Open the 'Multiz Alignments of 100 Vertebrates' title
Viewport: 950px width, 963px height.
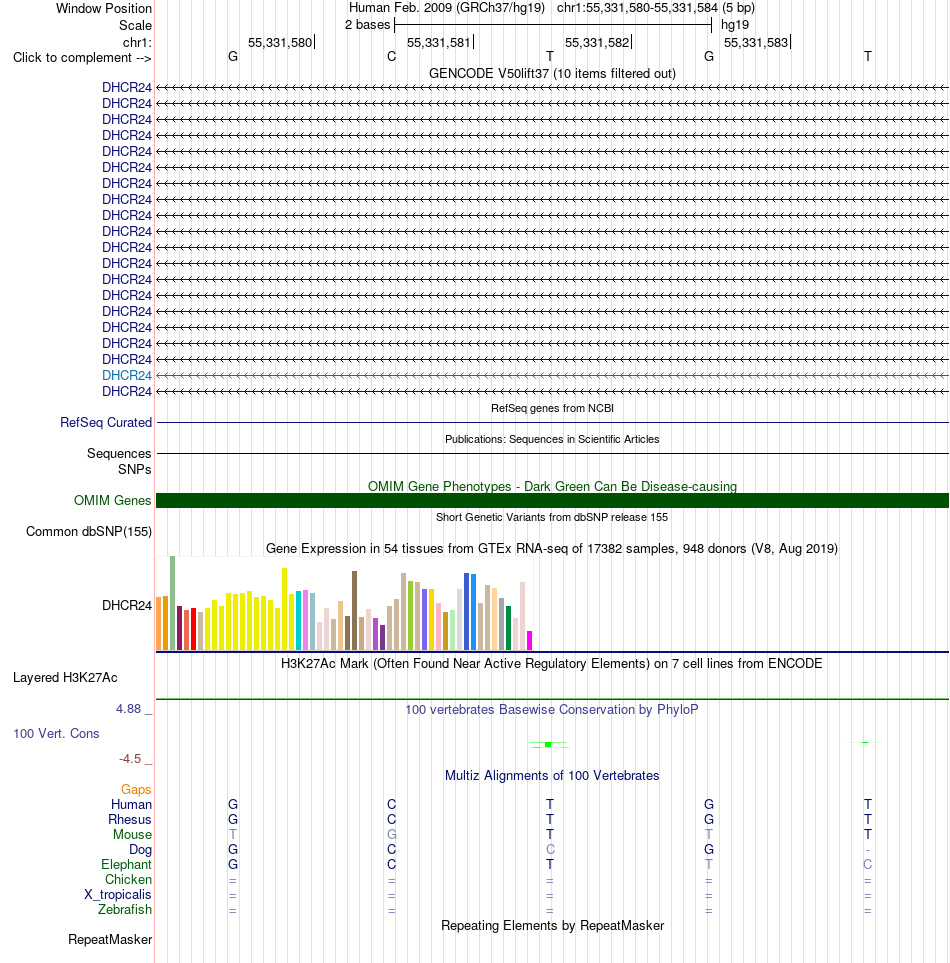point(552,776)
